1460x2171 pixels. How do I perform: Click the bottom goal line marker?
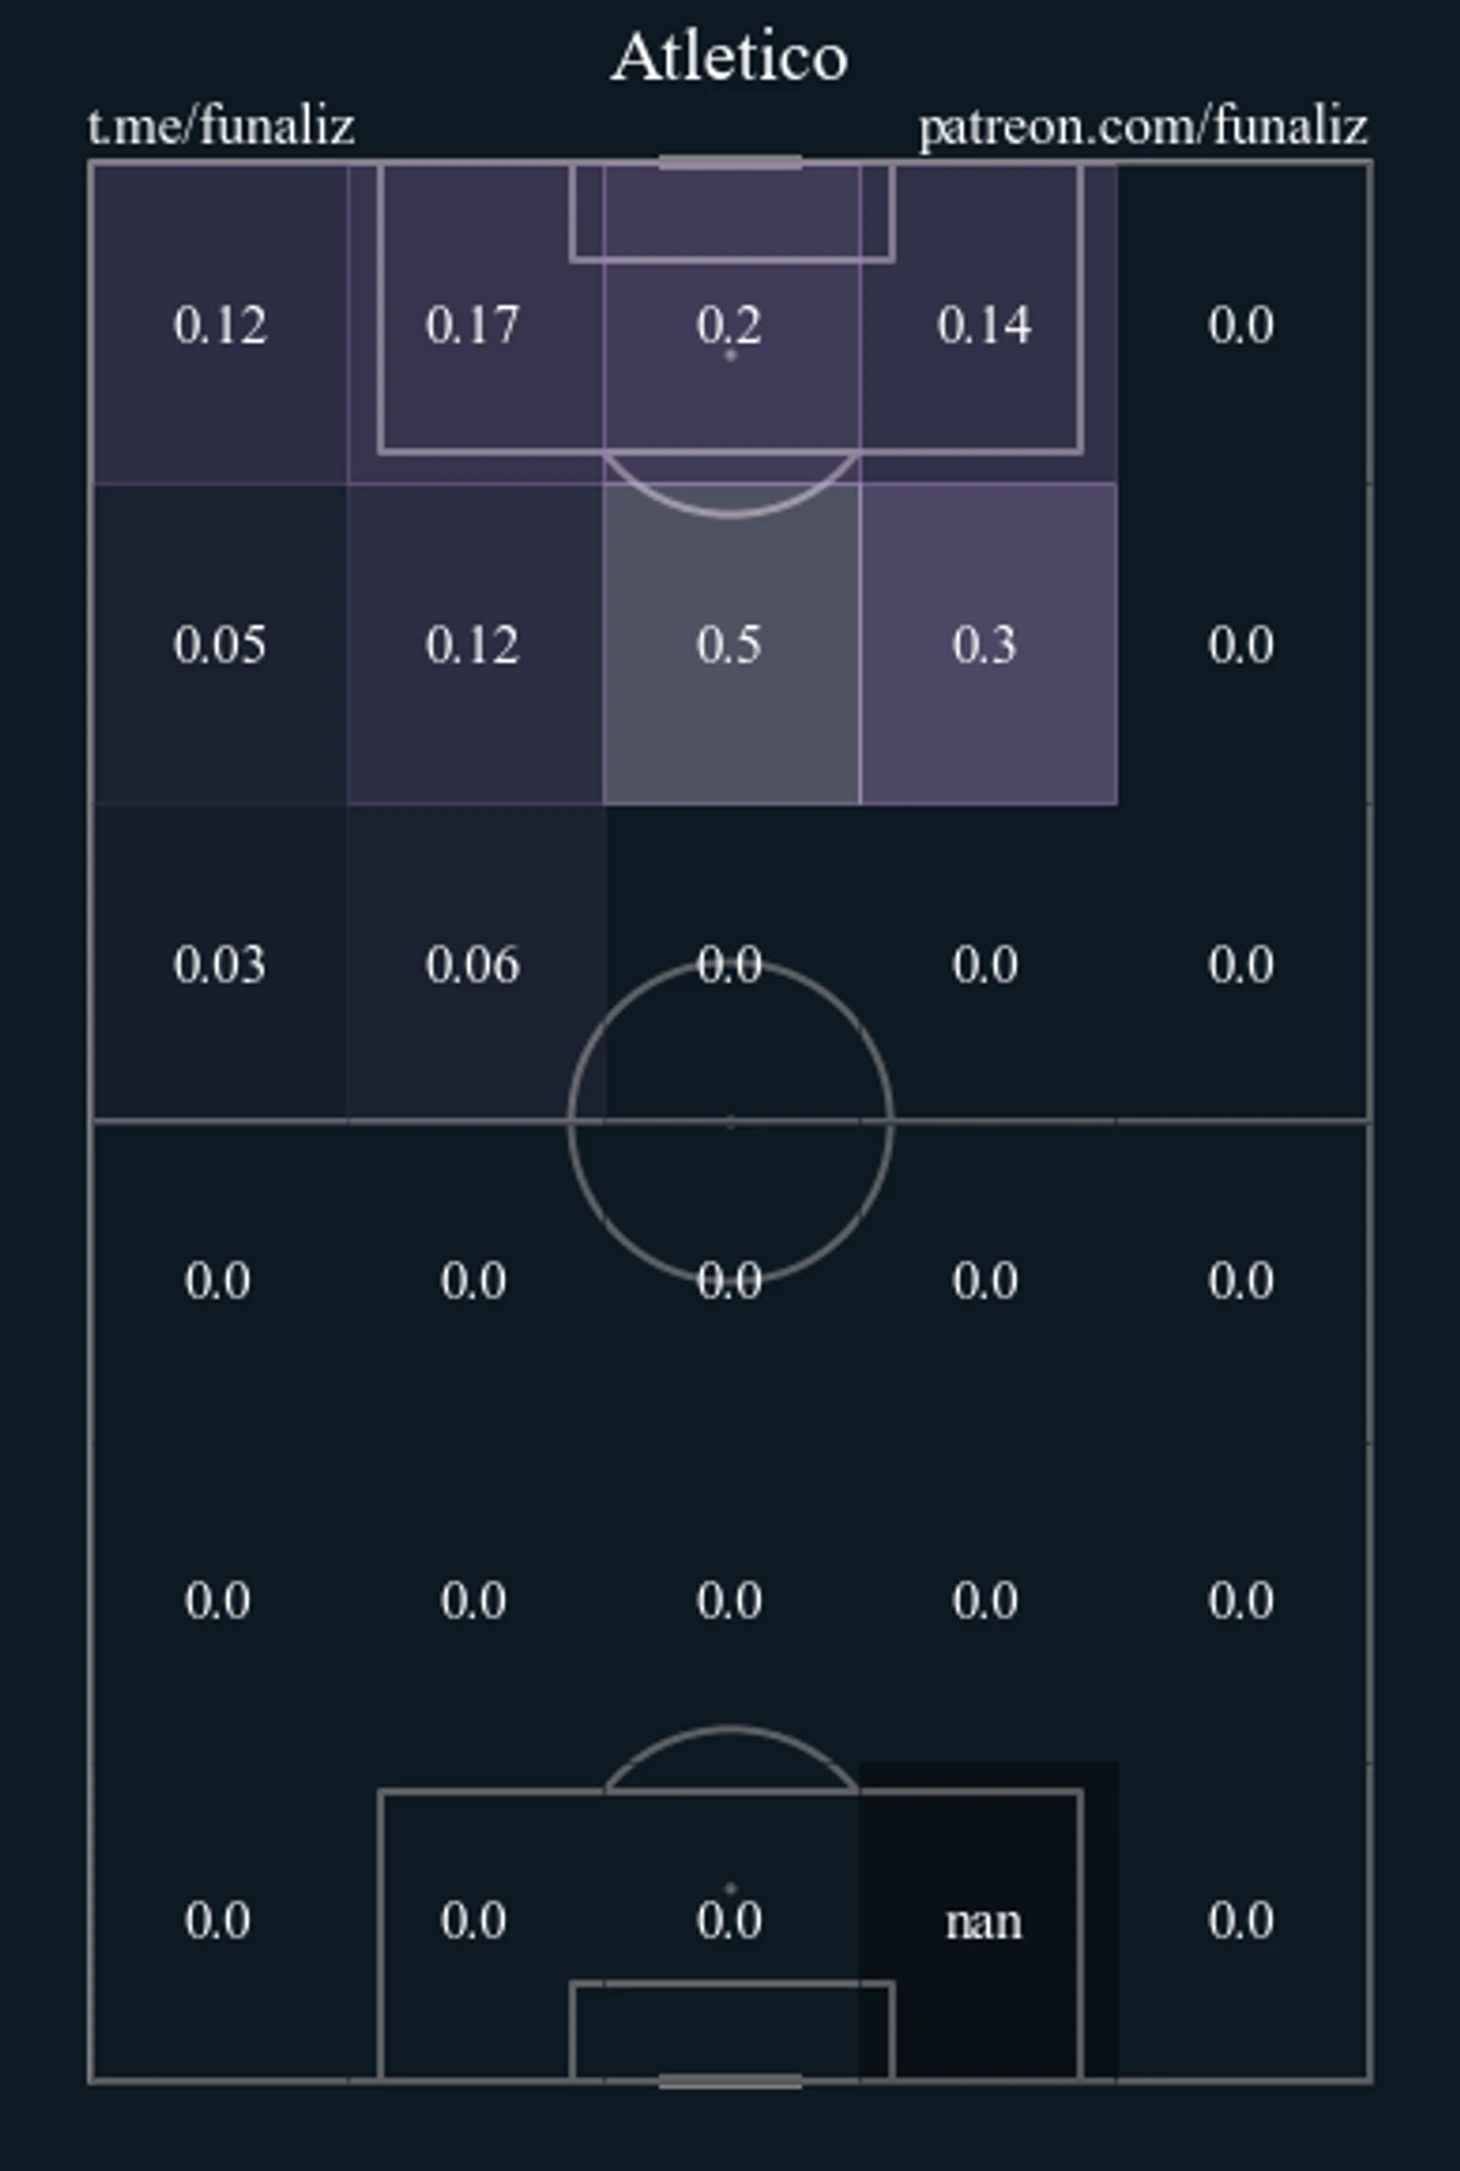click(731, 2082)
